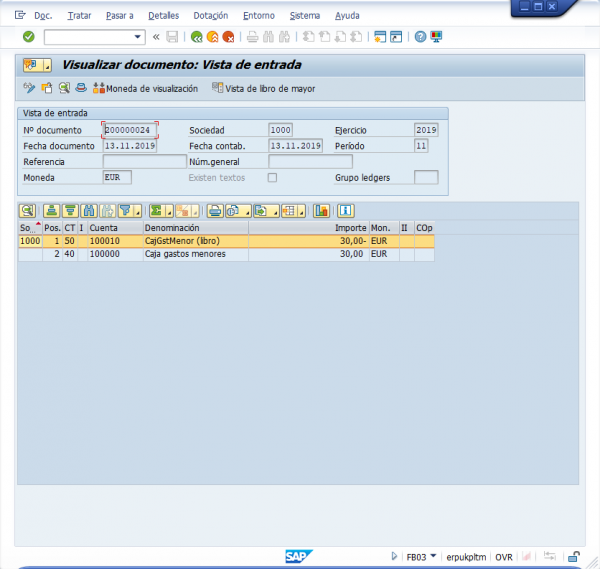The width and height of the screenshot is (600, 569).
Task: Open the Doc. menu
Action: click(43, 16)
